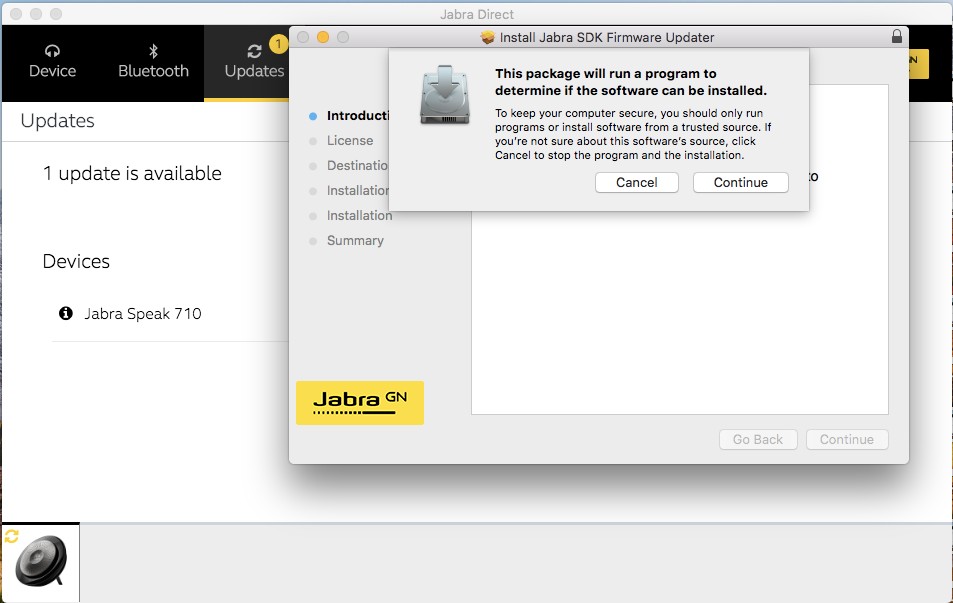Click the Updates page heading

57,120
